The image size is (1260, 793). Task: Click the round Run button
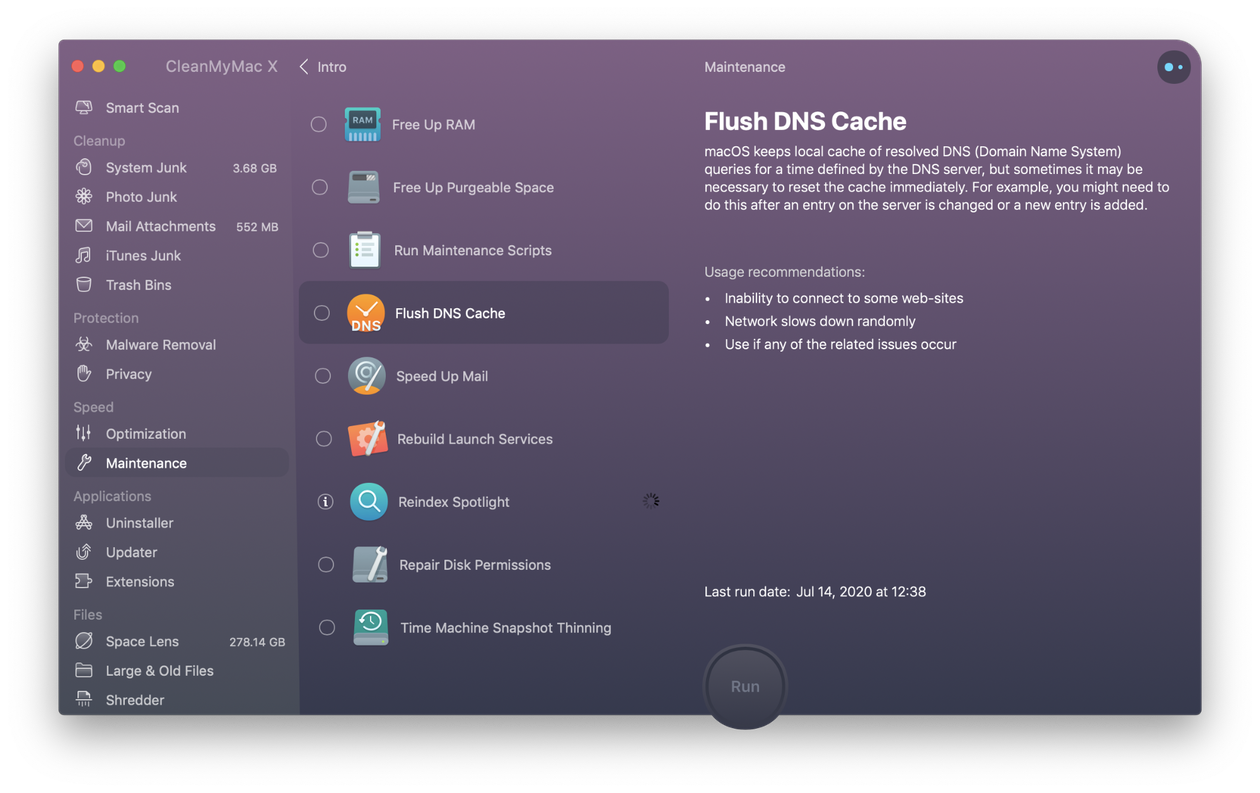tap(745, 686)
